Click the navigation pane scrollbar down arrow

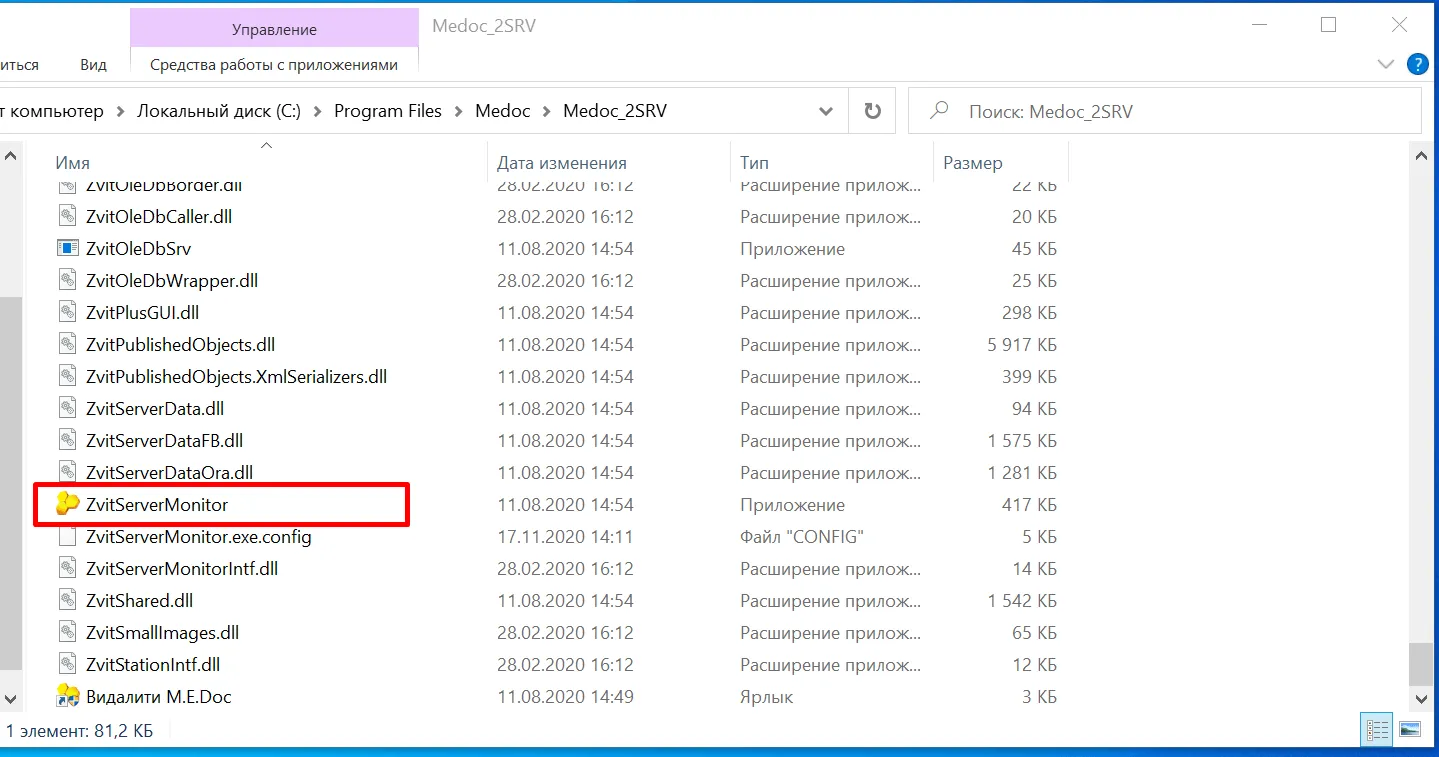coord(10,698)
